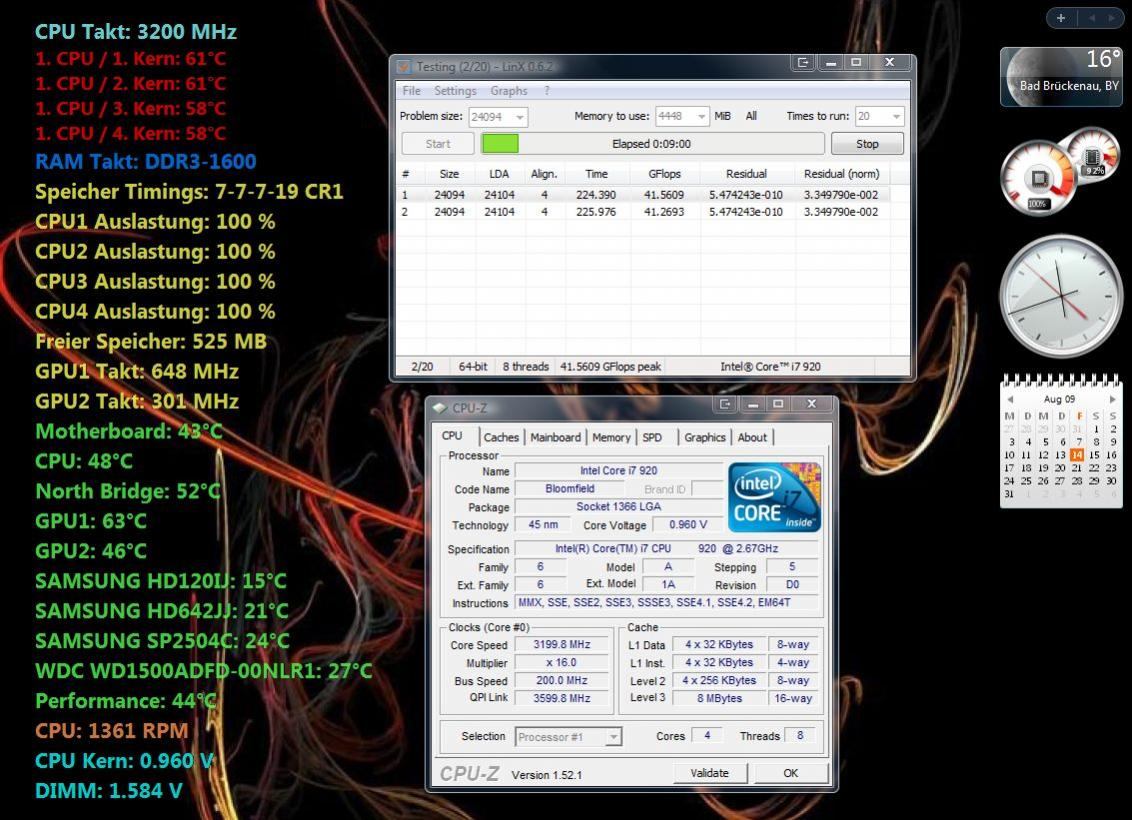Image resolution: width=1132 pixels, height=820 pixels.
Task: Select result row with time 225.976
Action: click(643, 212)
